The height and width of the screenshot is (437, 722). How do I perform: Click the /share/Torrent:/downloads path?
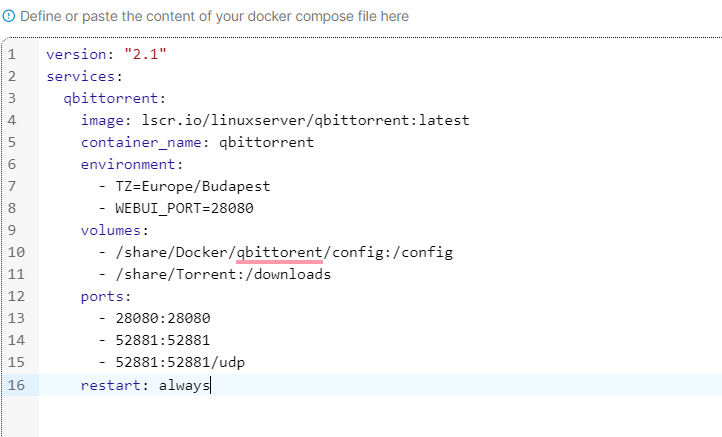click(x=222, y=274)
